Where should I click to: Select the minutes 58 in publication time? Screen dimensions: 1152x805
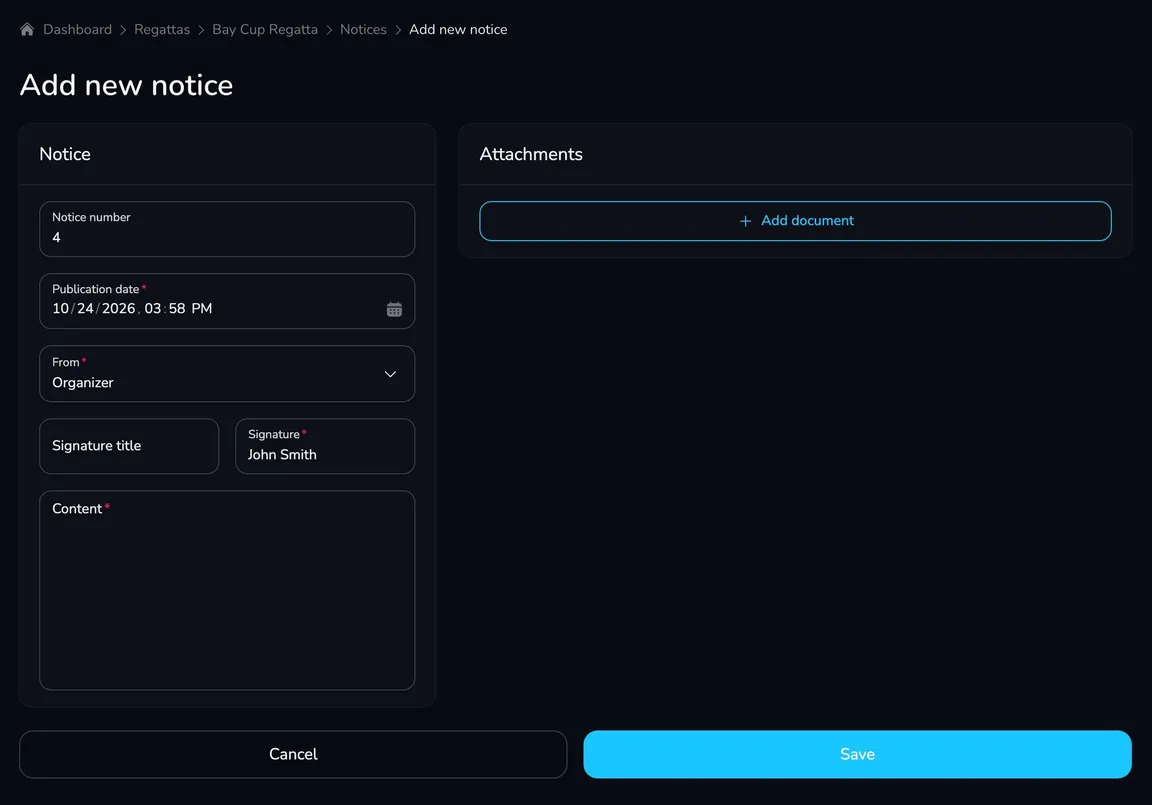click(x=177, y=308)
